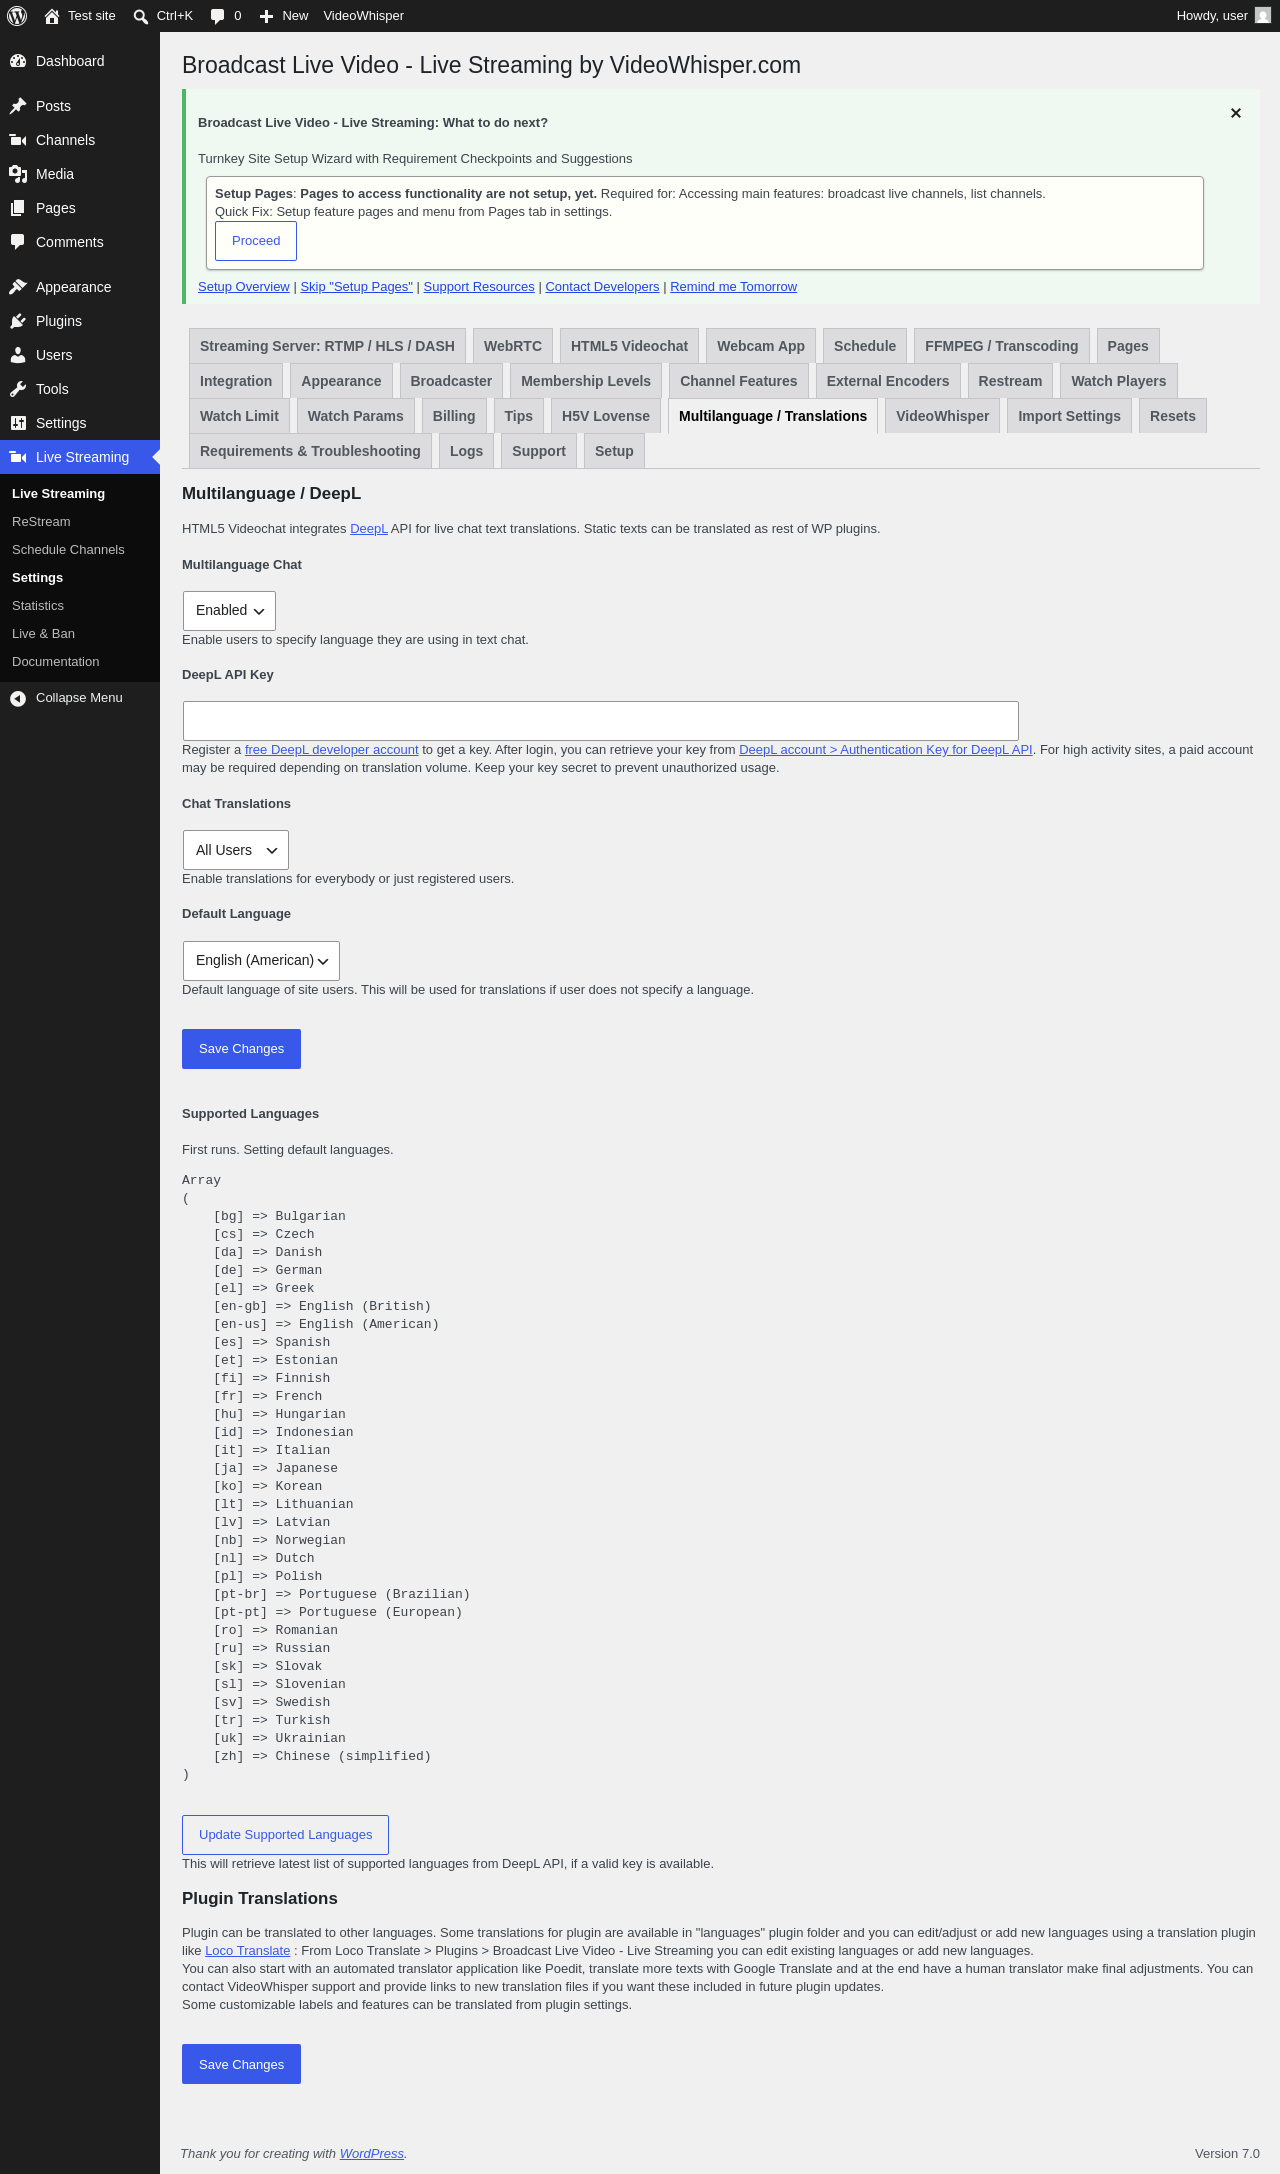Image resolution: width=1280 pixels, height=2174 pixels.
Task: Click the Tools wrench icon
Action: (18, 389)
